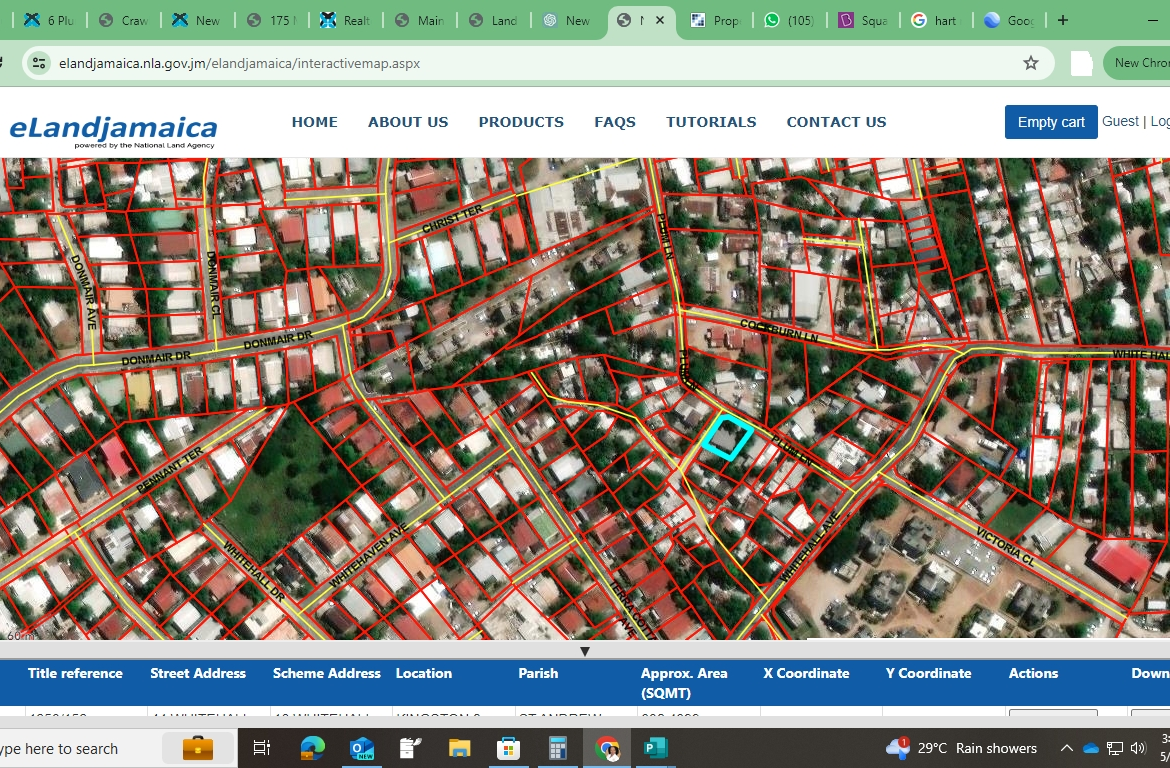Launch Calculator from the taskbar

pos(557,747)
